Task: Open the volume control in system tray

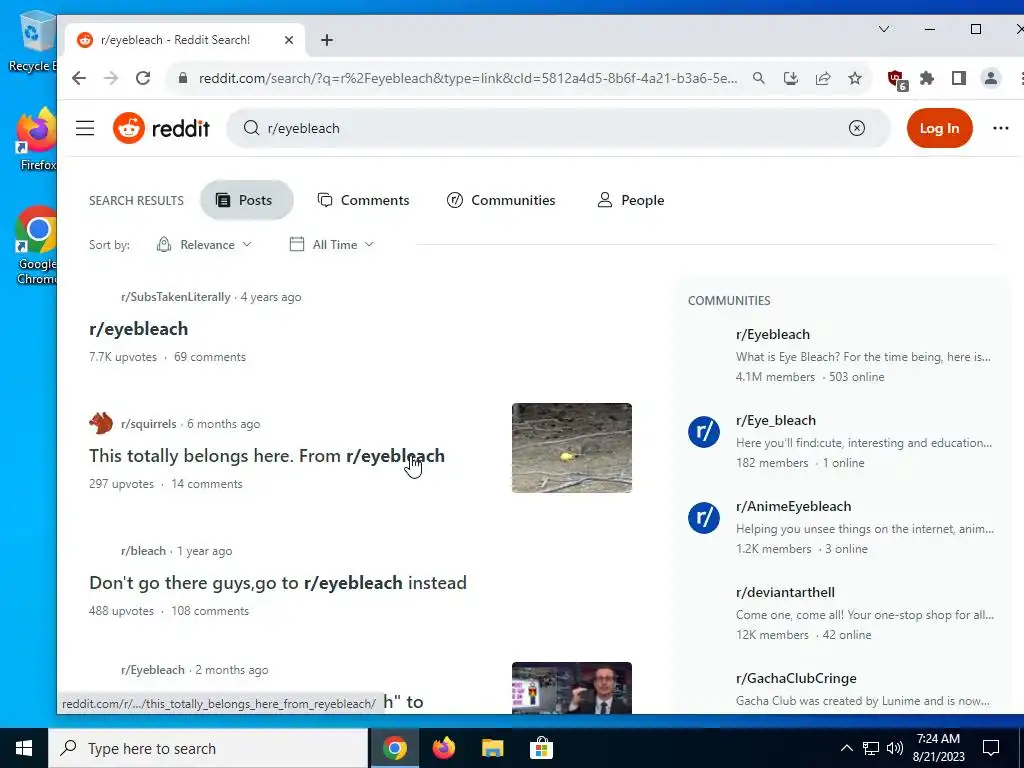Action: tap(895, 748)
